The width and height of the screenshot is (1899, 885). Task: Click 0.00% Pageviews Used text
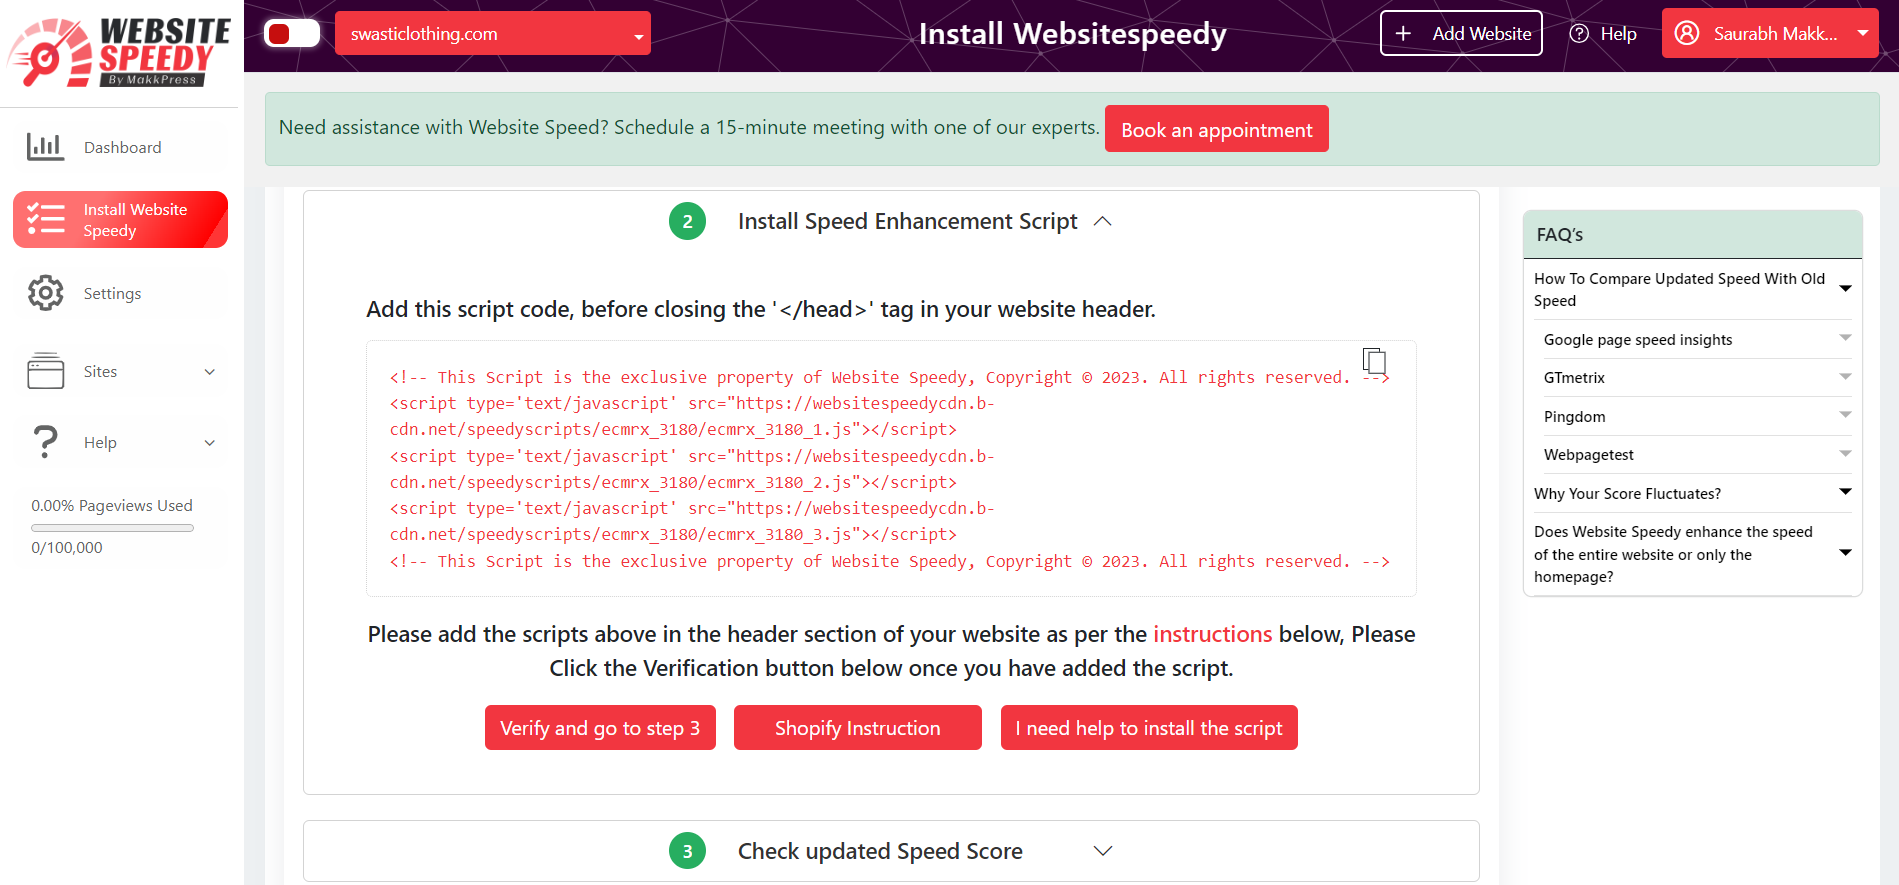[x=112, y=506]
